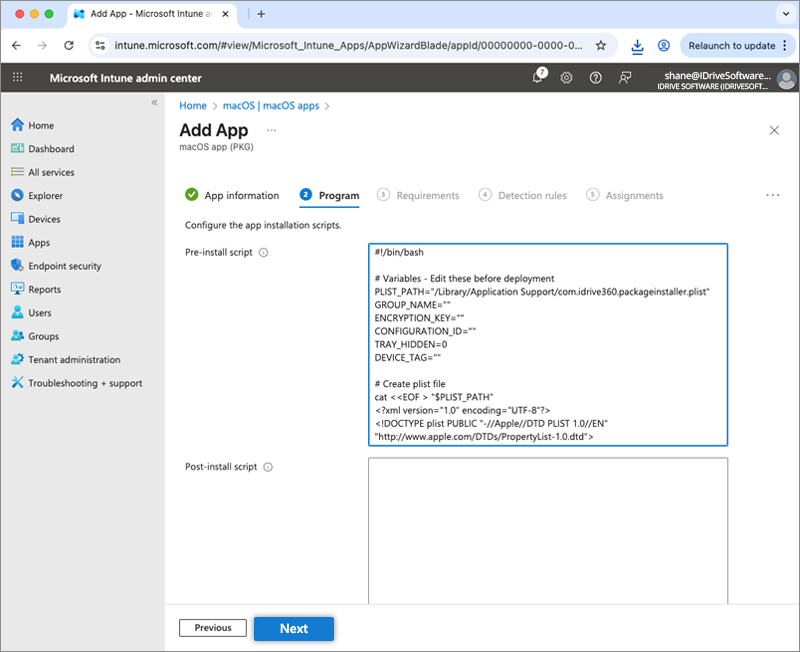Open a new browser tab
Screen dimensions: 800x652
261,14
